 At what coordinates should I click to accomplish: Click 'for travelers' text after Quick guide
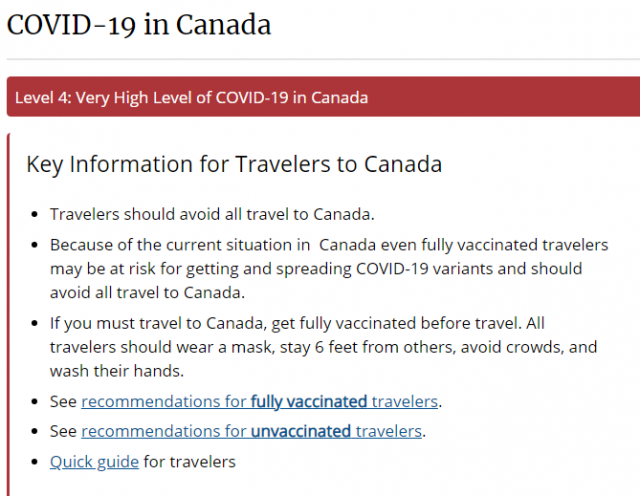pos(189,462)
